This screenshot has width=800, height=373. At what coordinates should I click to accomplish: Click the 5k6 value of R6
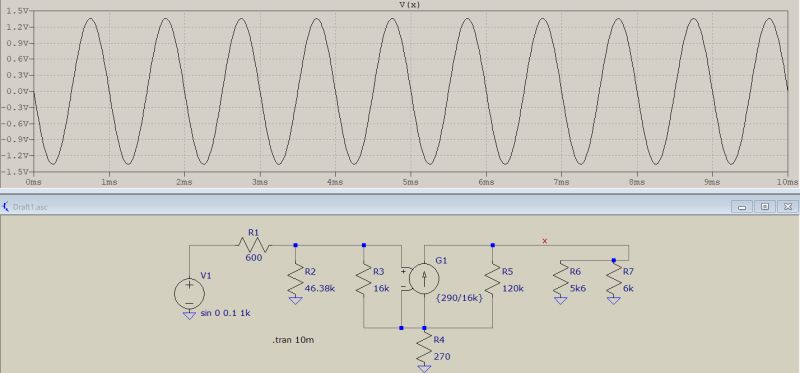578,288
